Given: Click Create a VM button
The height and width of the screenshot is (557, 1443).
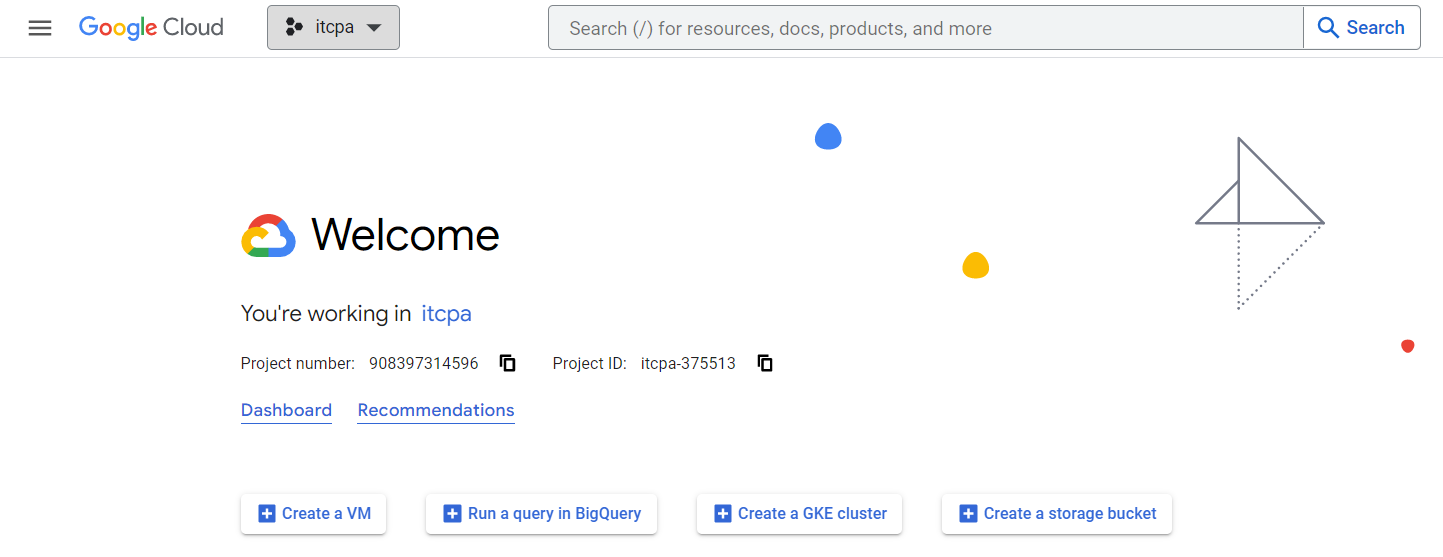Looking at the screenshot, I should click(313, 513).
